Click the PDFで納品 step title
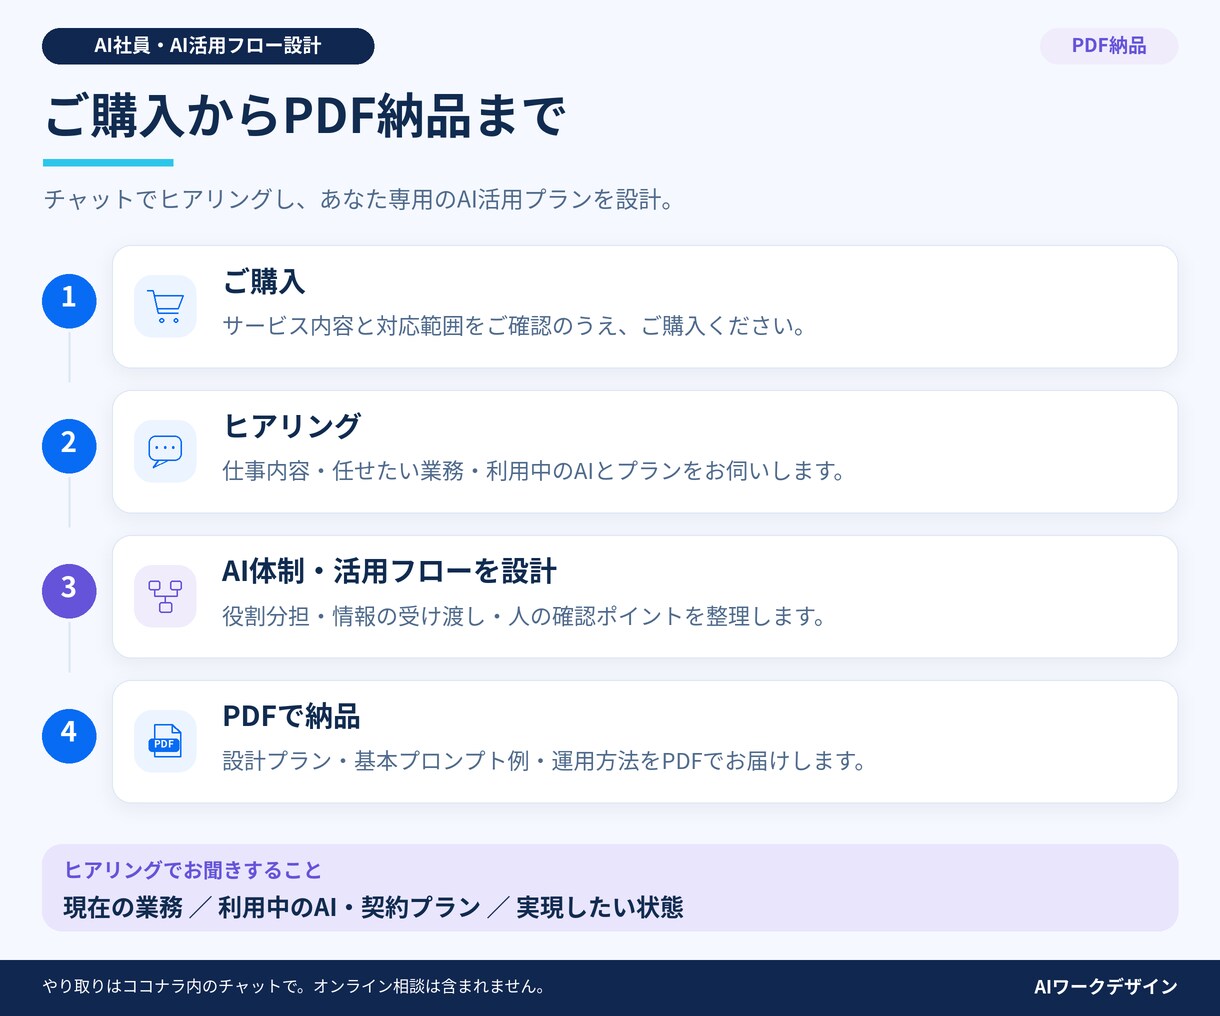The height and width of the screenshot is (1016, 1220). [x=291, y=716]
